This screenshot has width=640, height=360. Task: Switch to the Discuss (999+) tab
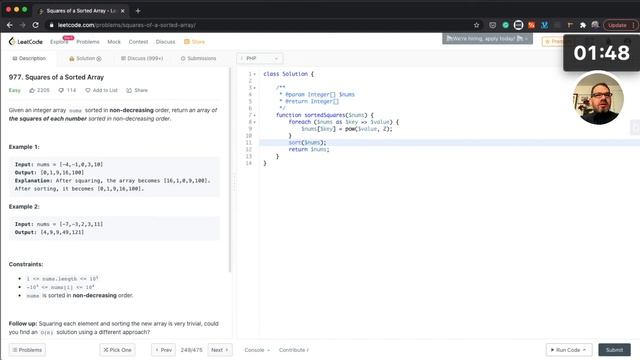click(x=142, y=58)
